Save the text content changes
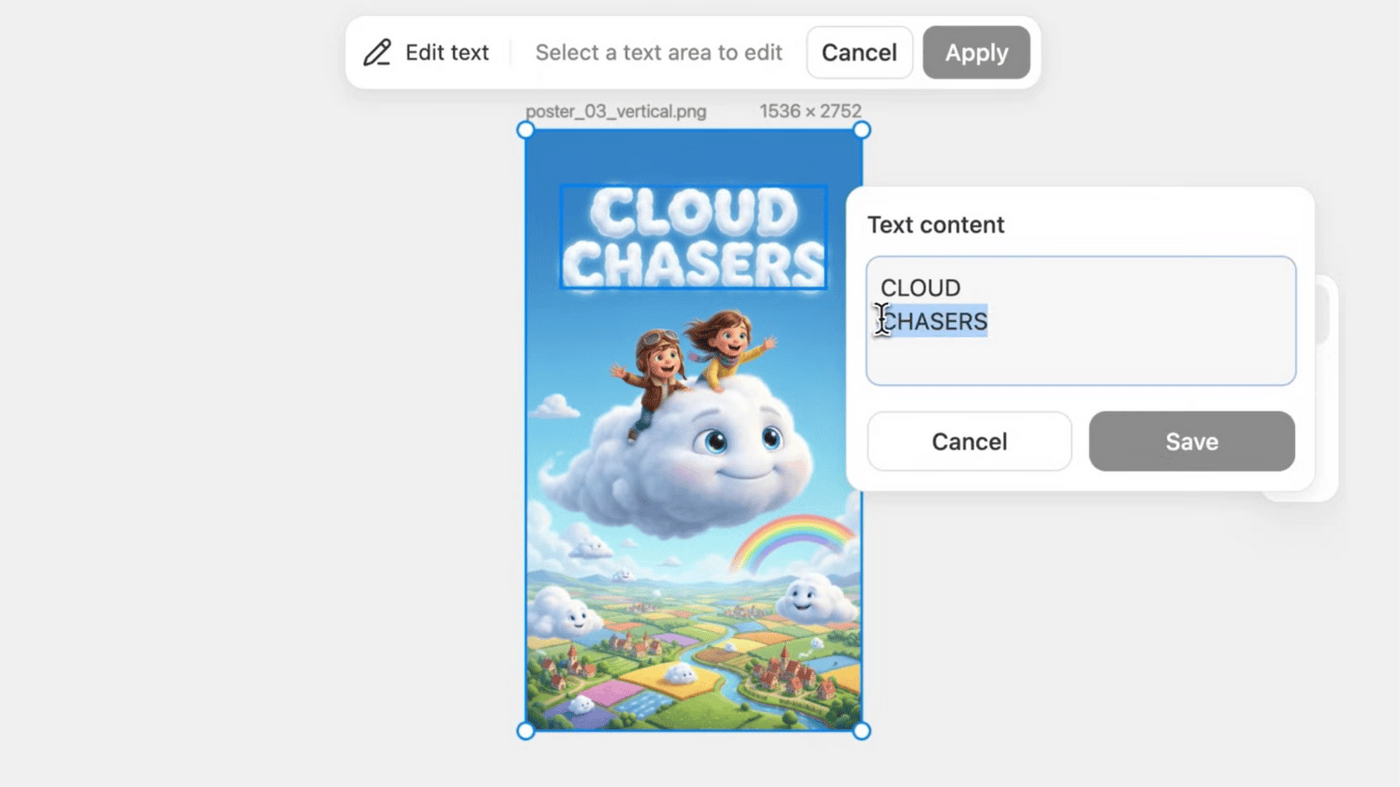The width and height of the screenshot is (1400, 787). pyautogui.click(x=1191, y=441)
